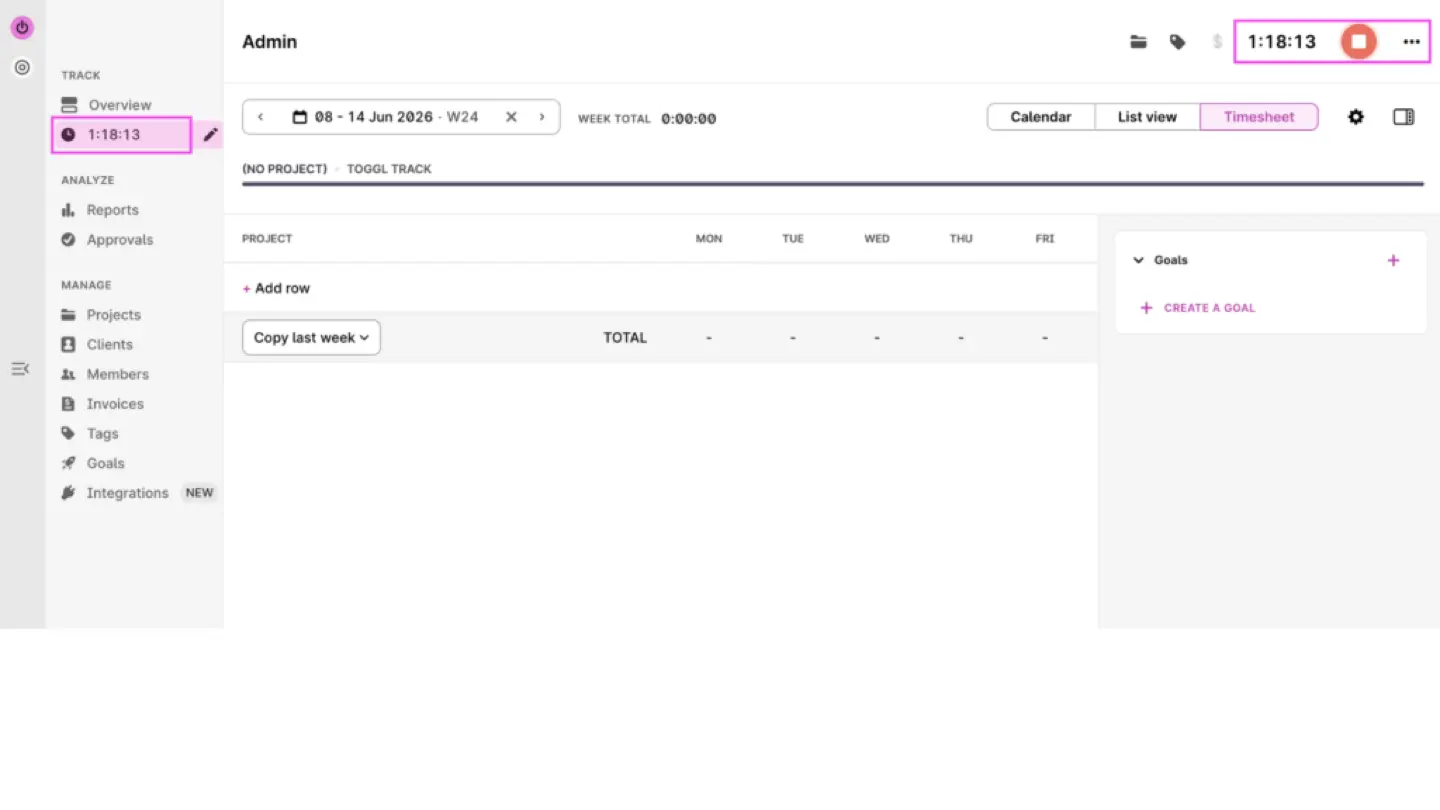Collapse the Goals panel section chevron
Image resolution: width=1440 pixels, height=810 pixels.
[1138, 260]
